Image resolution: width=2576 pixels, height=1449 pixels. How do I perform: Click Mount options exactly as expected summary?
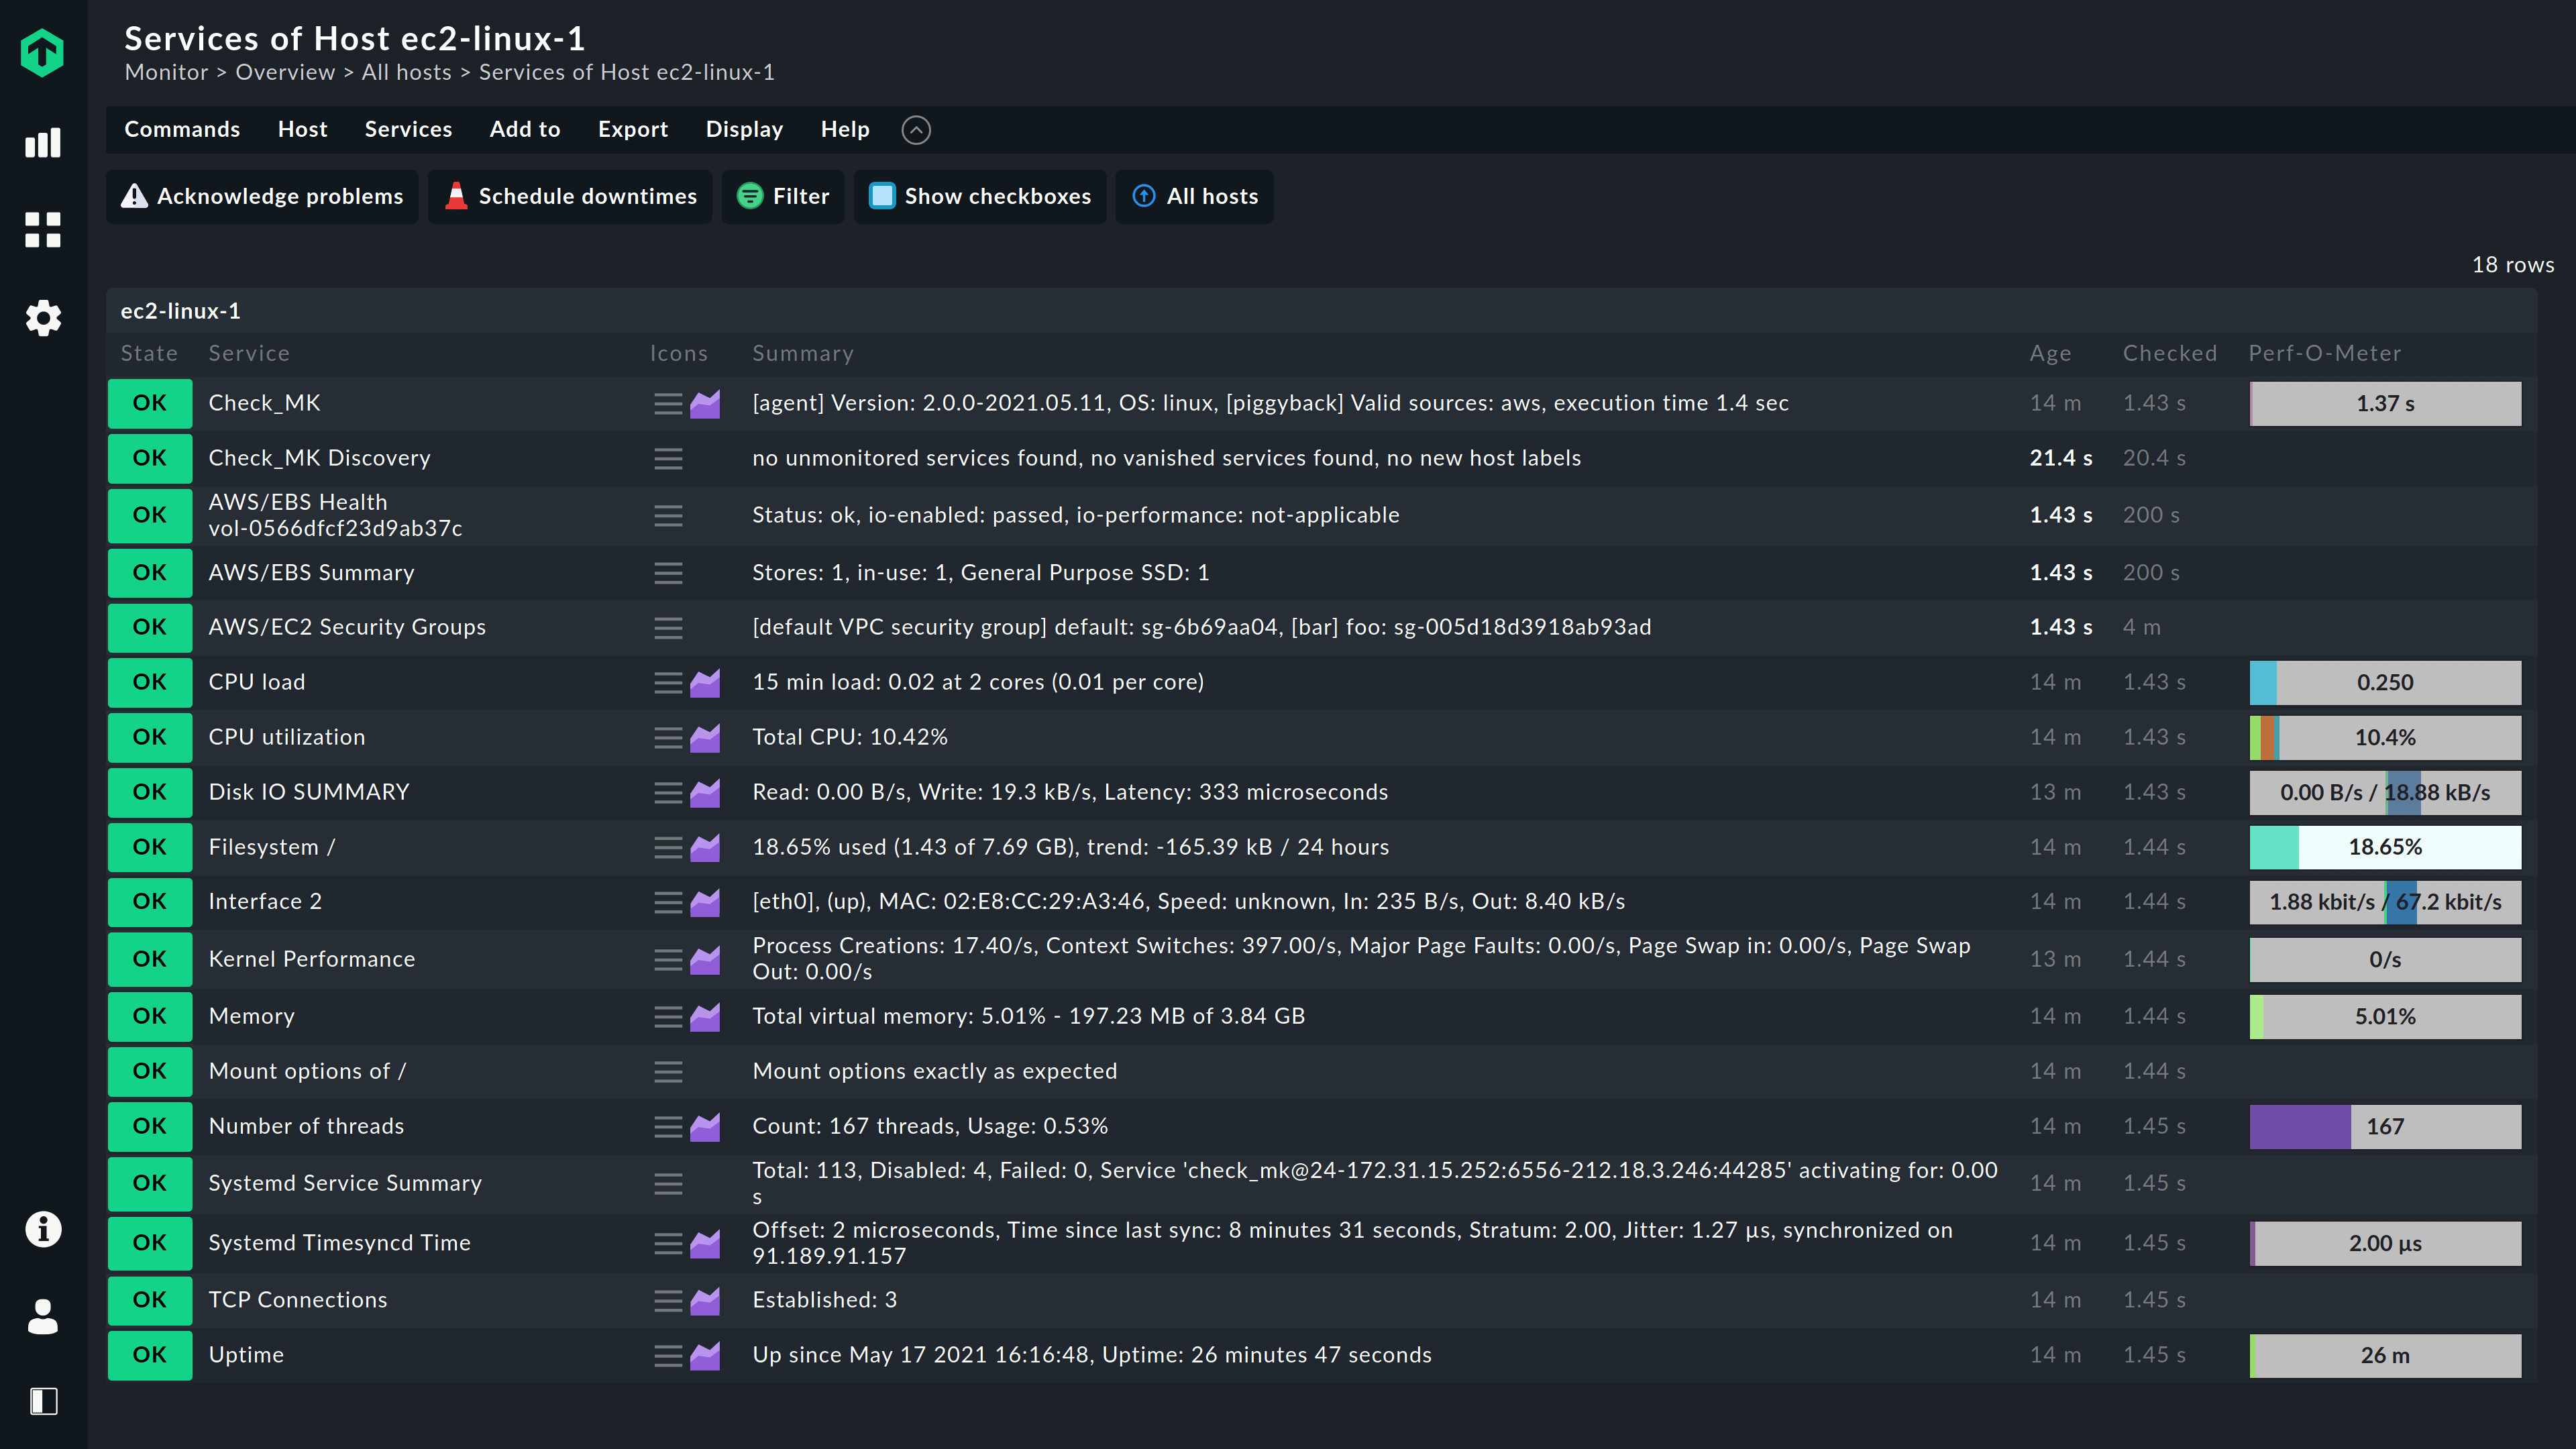click(x=935, y=1071)
